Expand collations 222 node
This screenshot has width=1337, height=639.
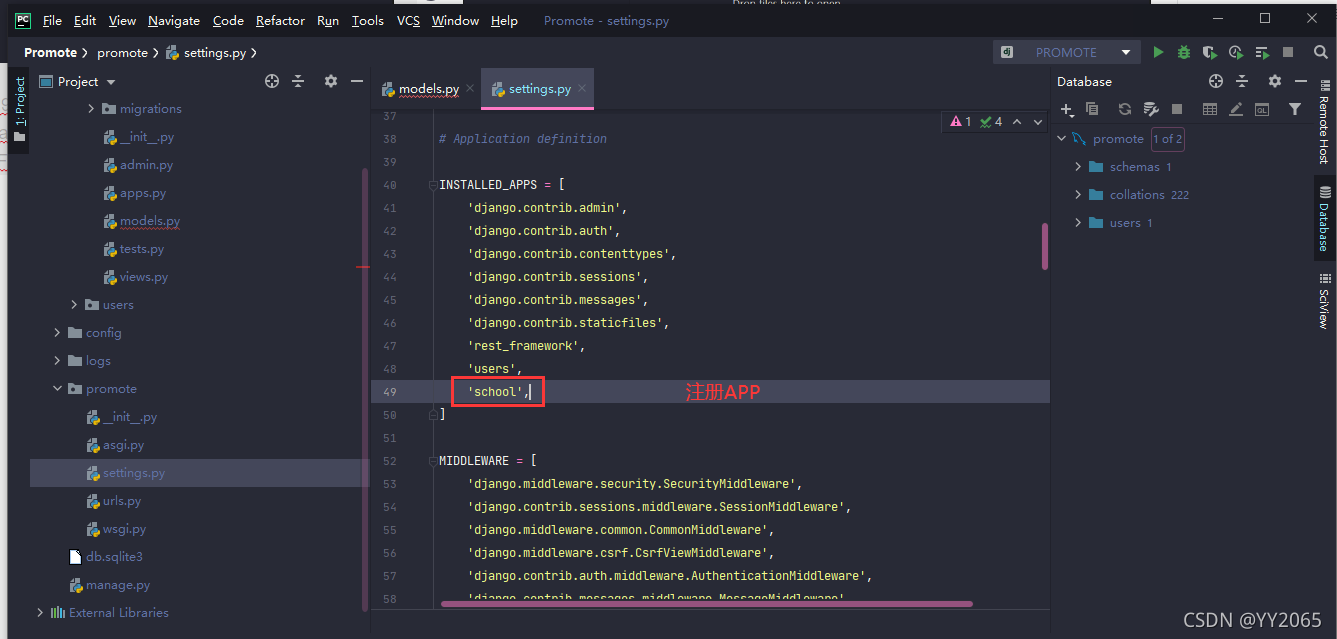point(1078,195)
